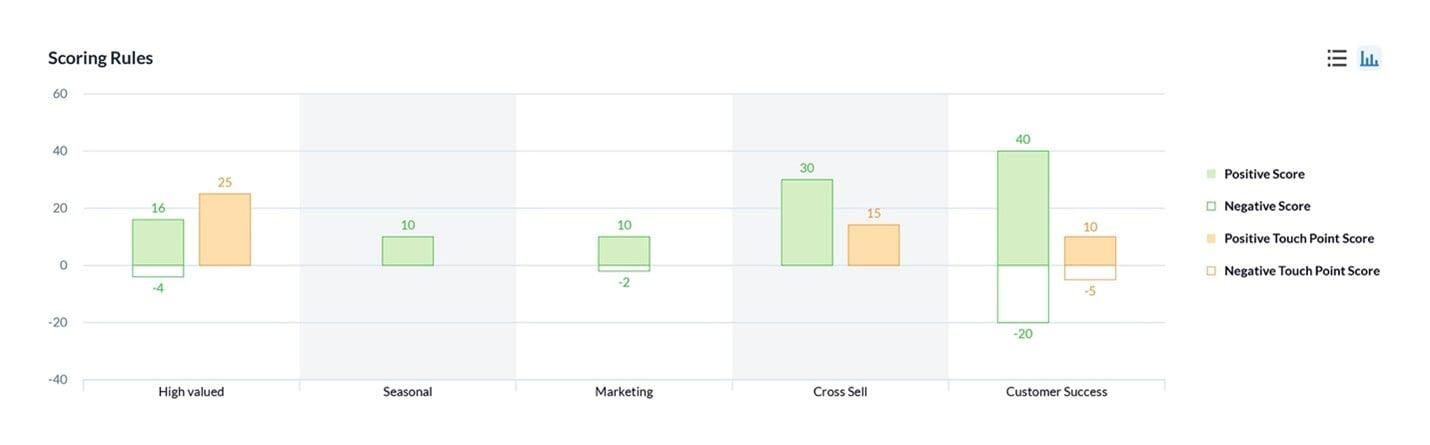The width and height of the screenshot is (1430, 445).
Task: Click Customer Success orange bar (10)
Action: (x=1090, y=251)
